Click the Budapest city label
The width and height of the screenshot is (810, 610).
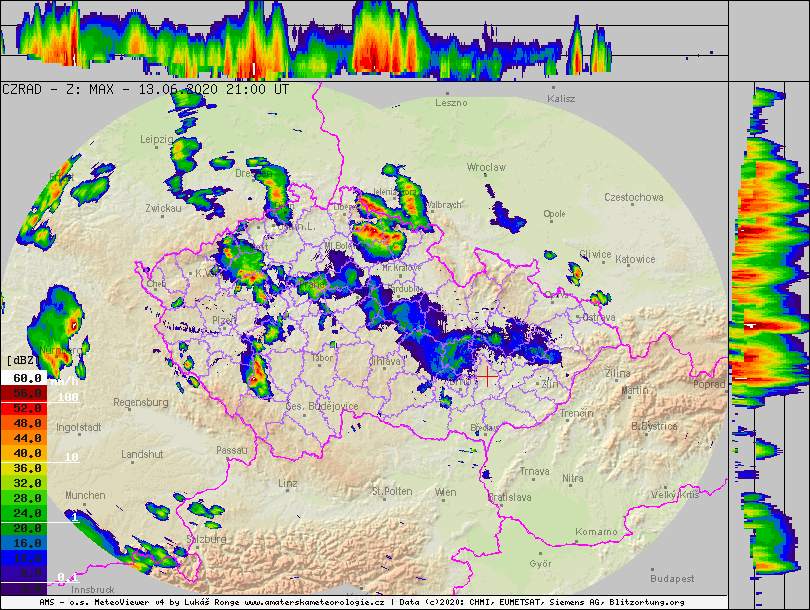pyautogui.click(x=672, y=579)
